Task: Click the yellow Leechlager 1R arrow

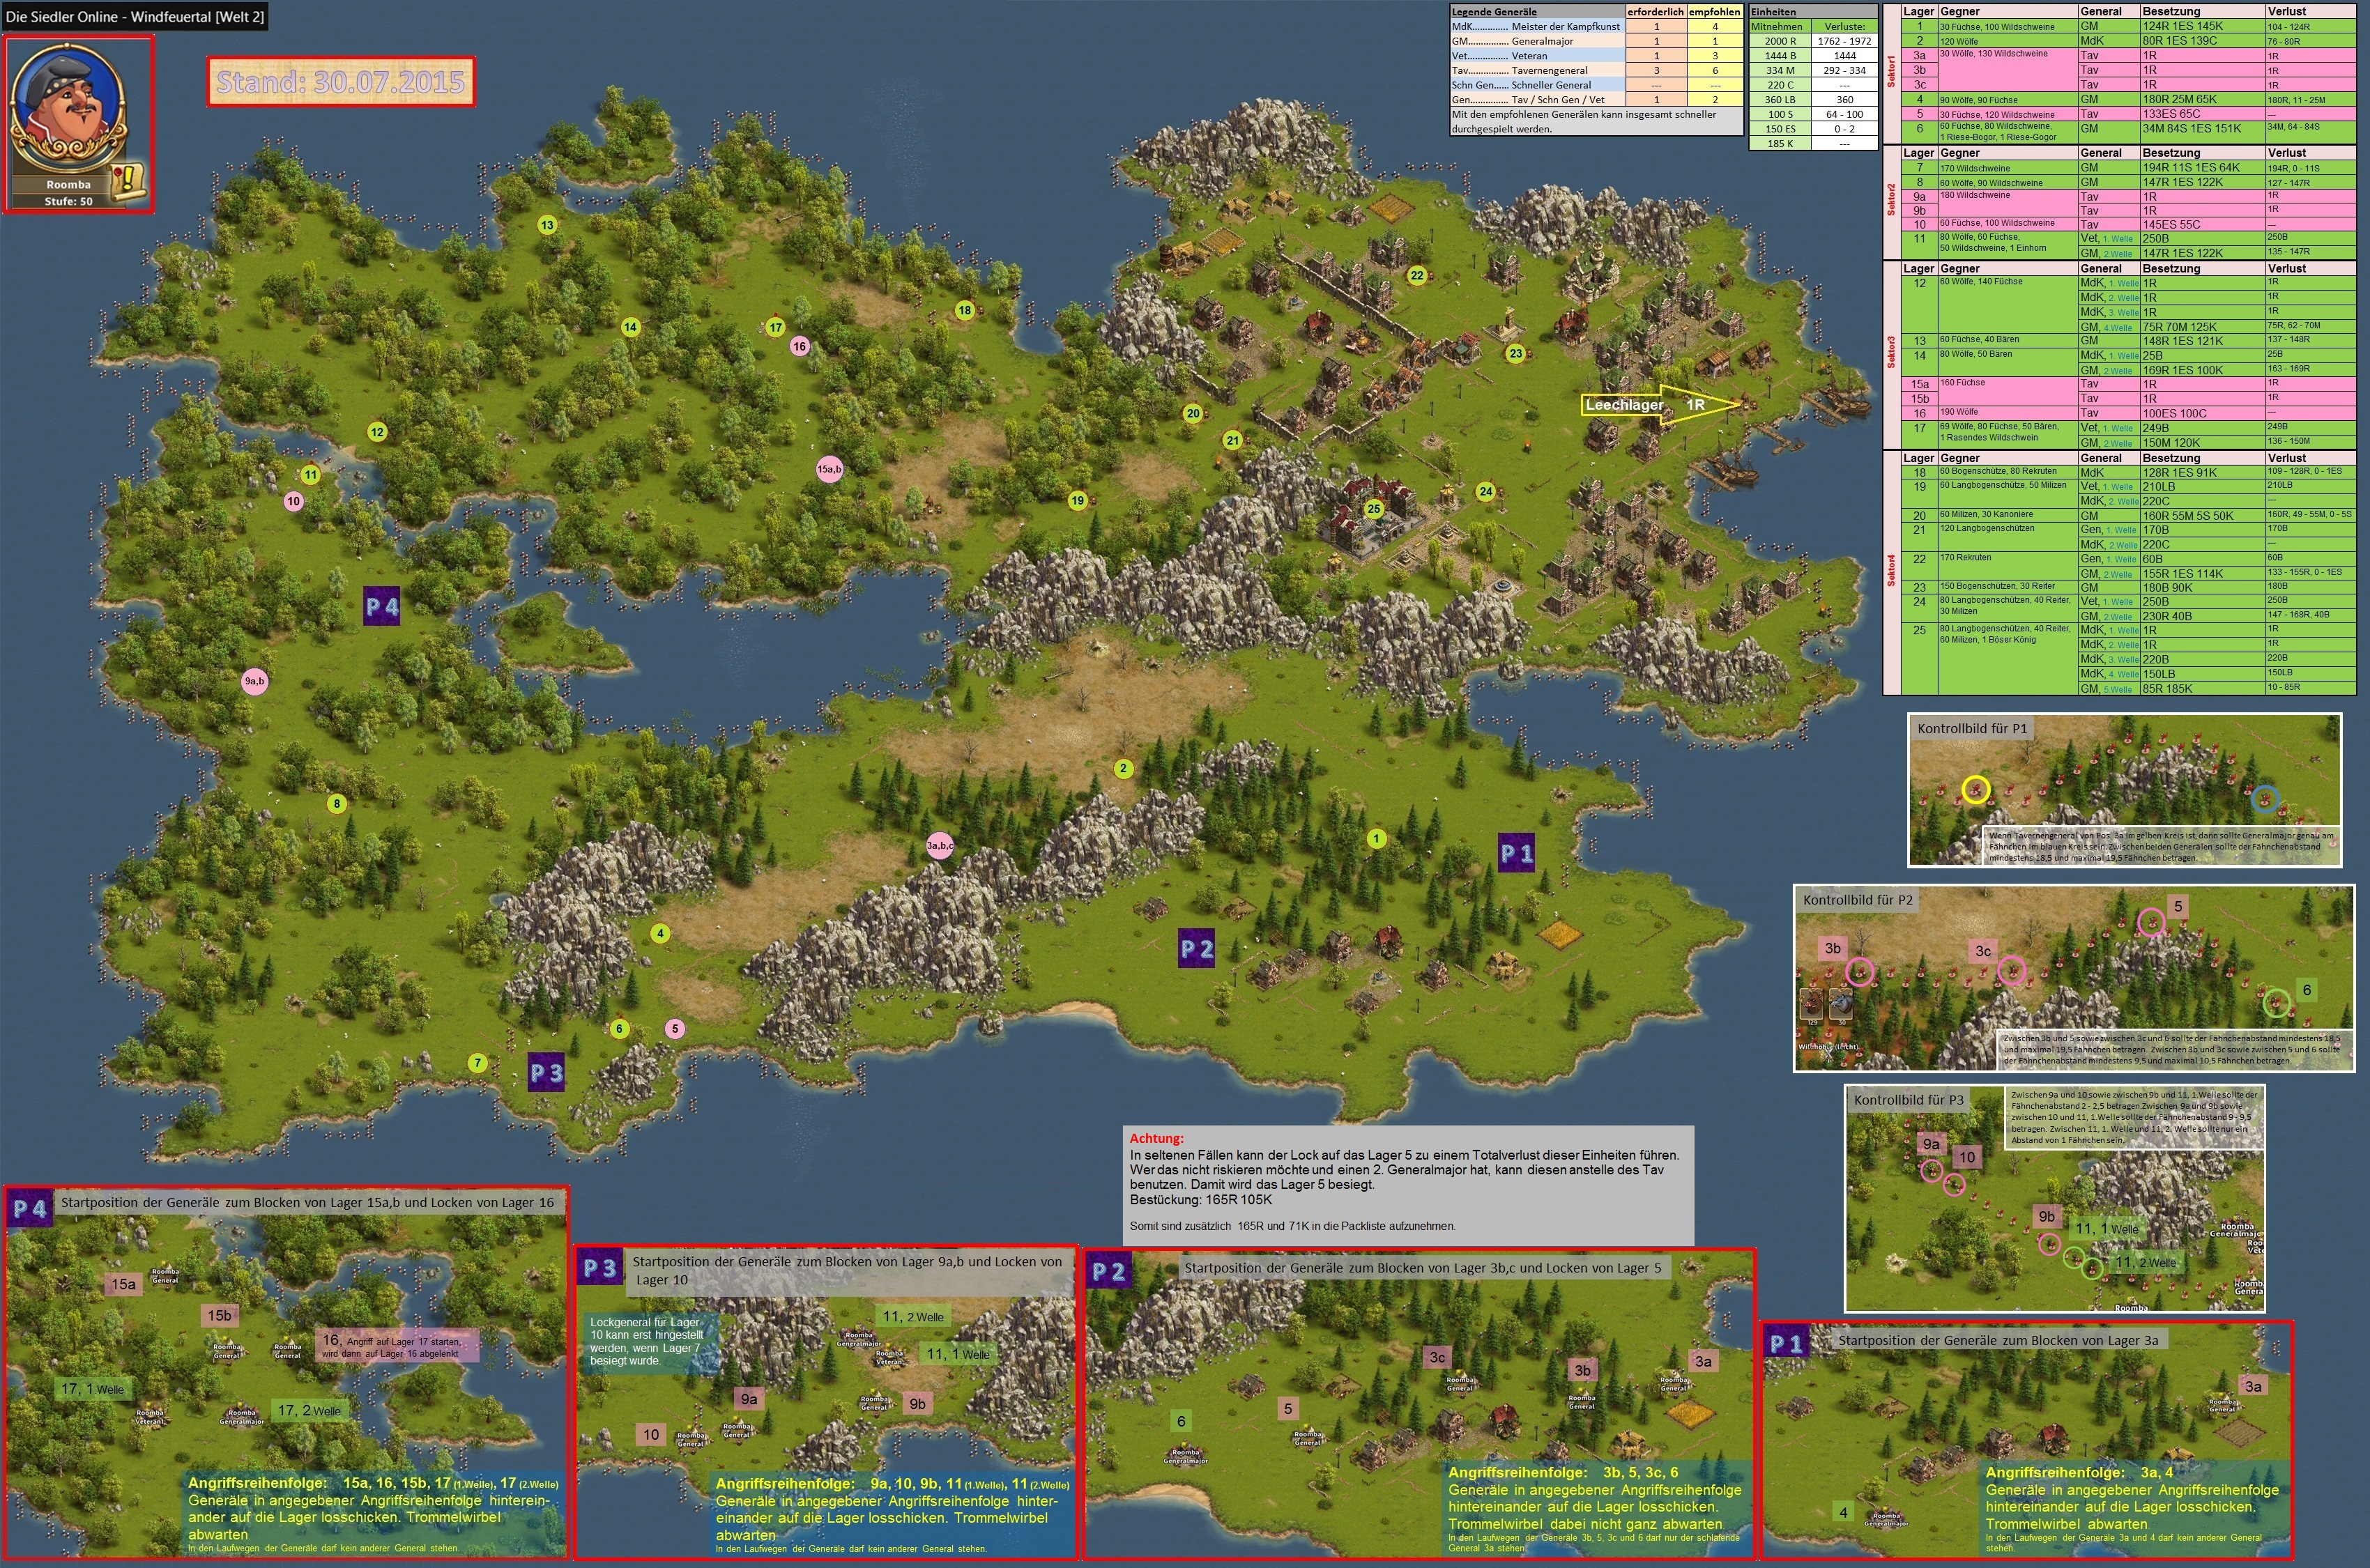Action: [x=1660, y=405]
